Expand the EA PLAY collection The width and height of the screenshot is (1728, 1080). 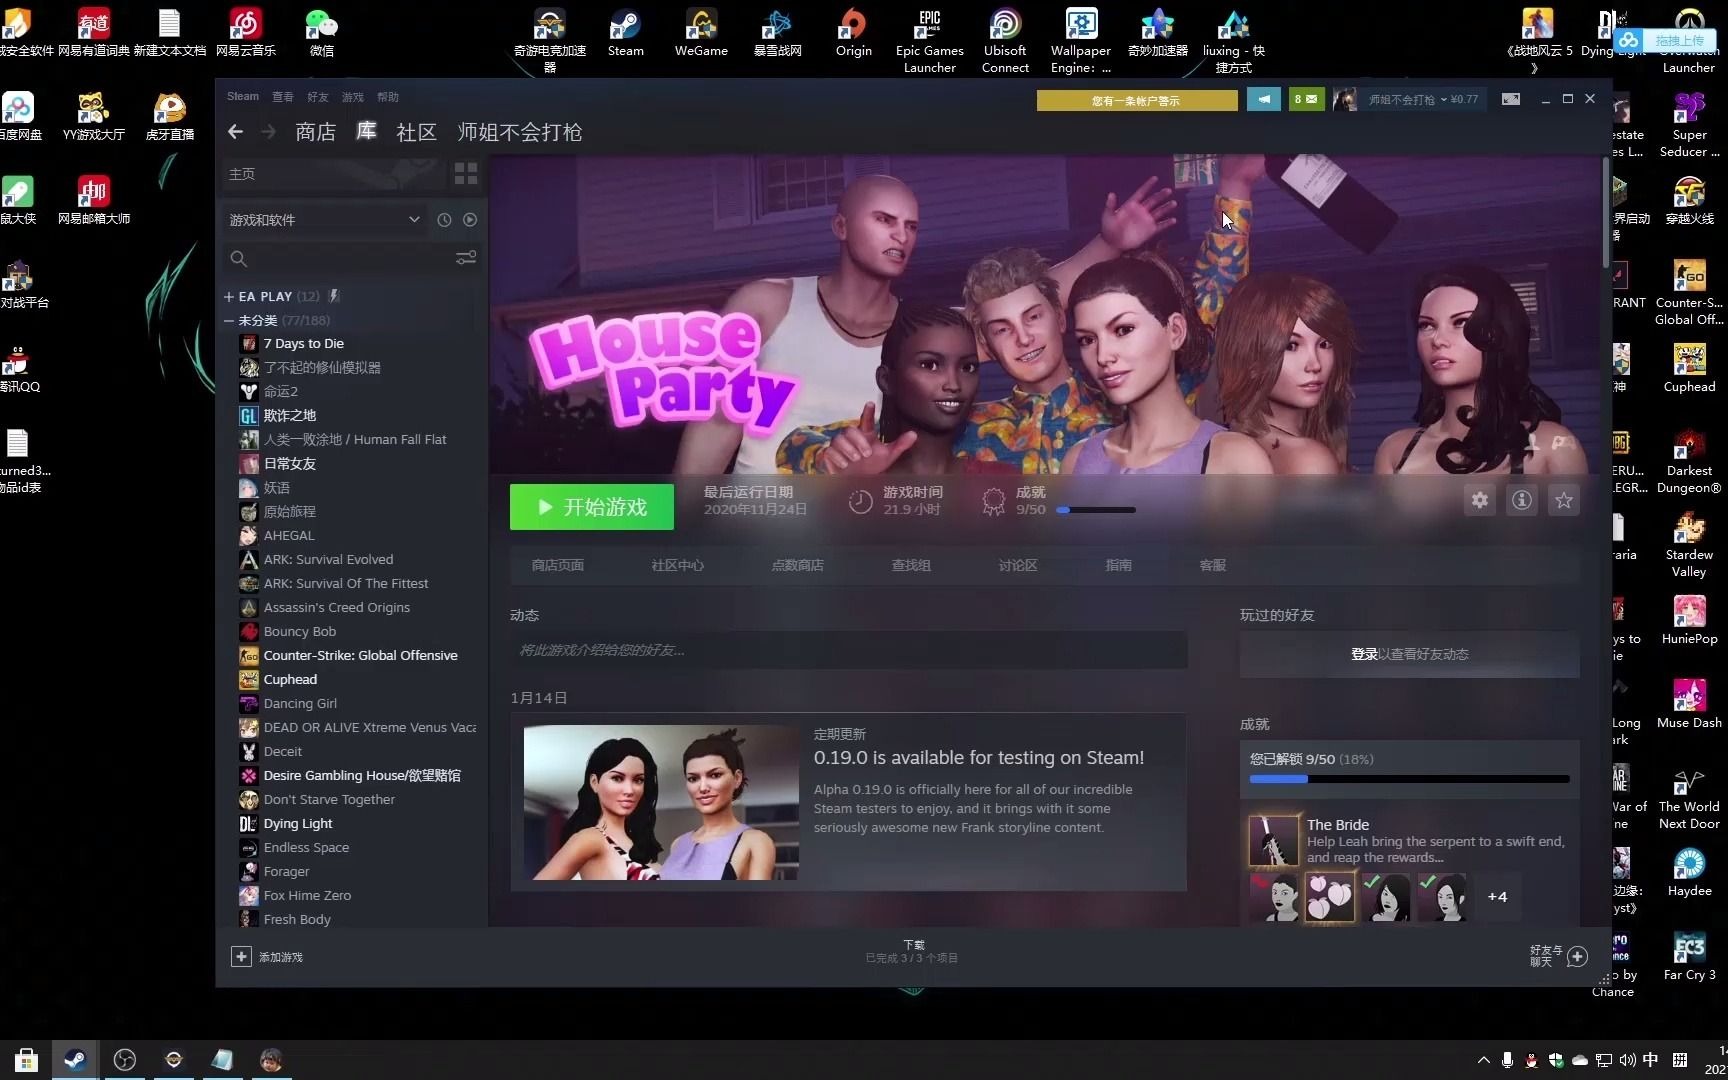pyautogui.click(x=229, y=297)
